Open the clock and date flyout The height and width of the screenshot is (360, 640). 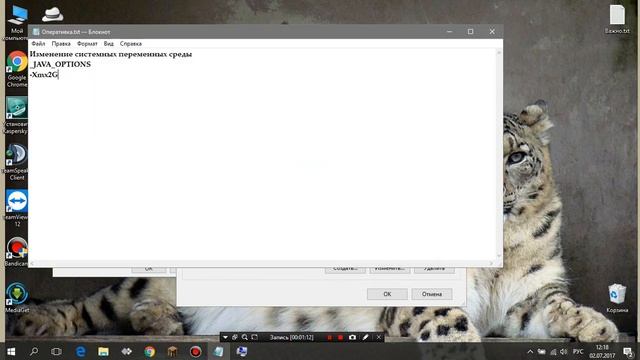click(x=602, y=351)
